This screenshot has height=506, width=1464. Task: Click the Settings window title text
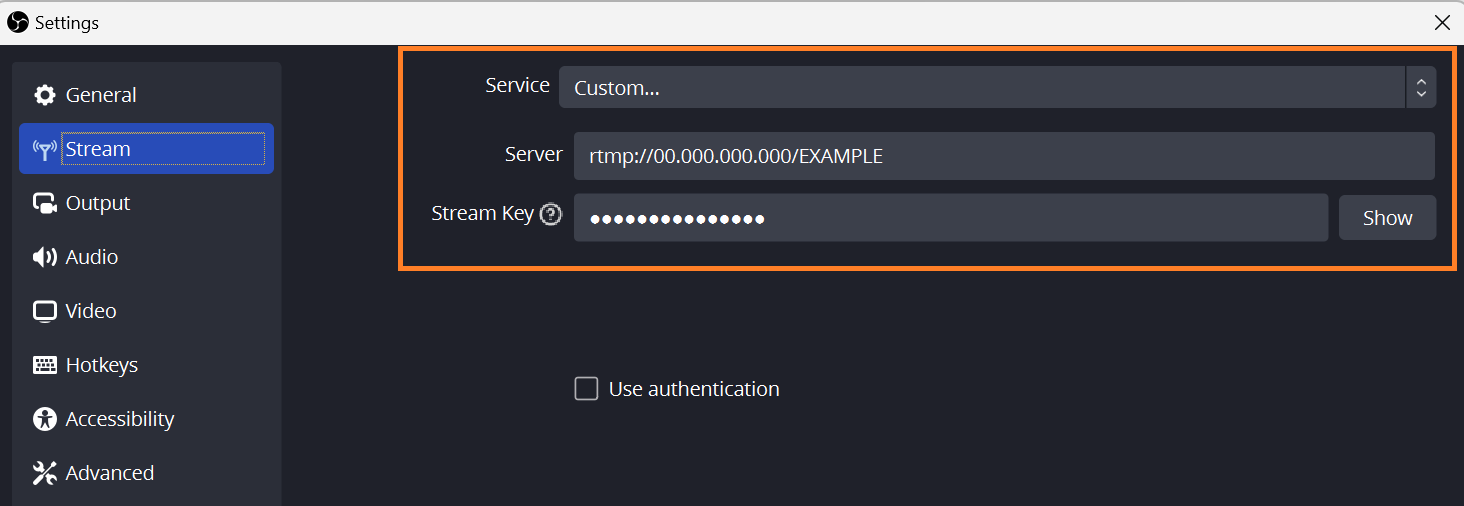coord(67,22)
